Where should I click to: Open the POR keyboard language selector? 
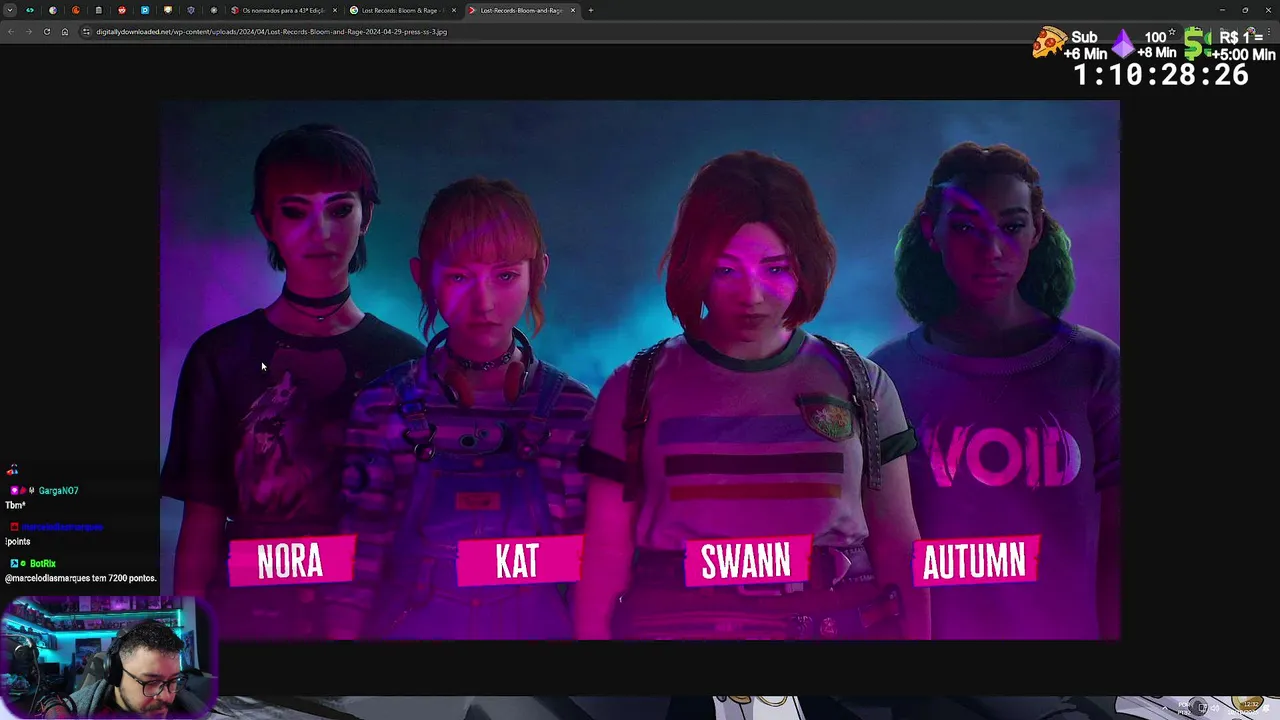click(x=1184, y=708)
